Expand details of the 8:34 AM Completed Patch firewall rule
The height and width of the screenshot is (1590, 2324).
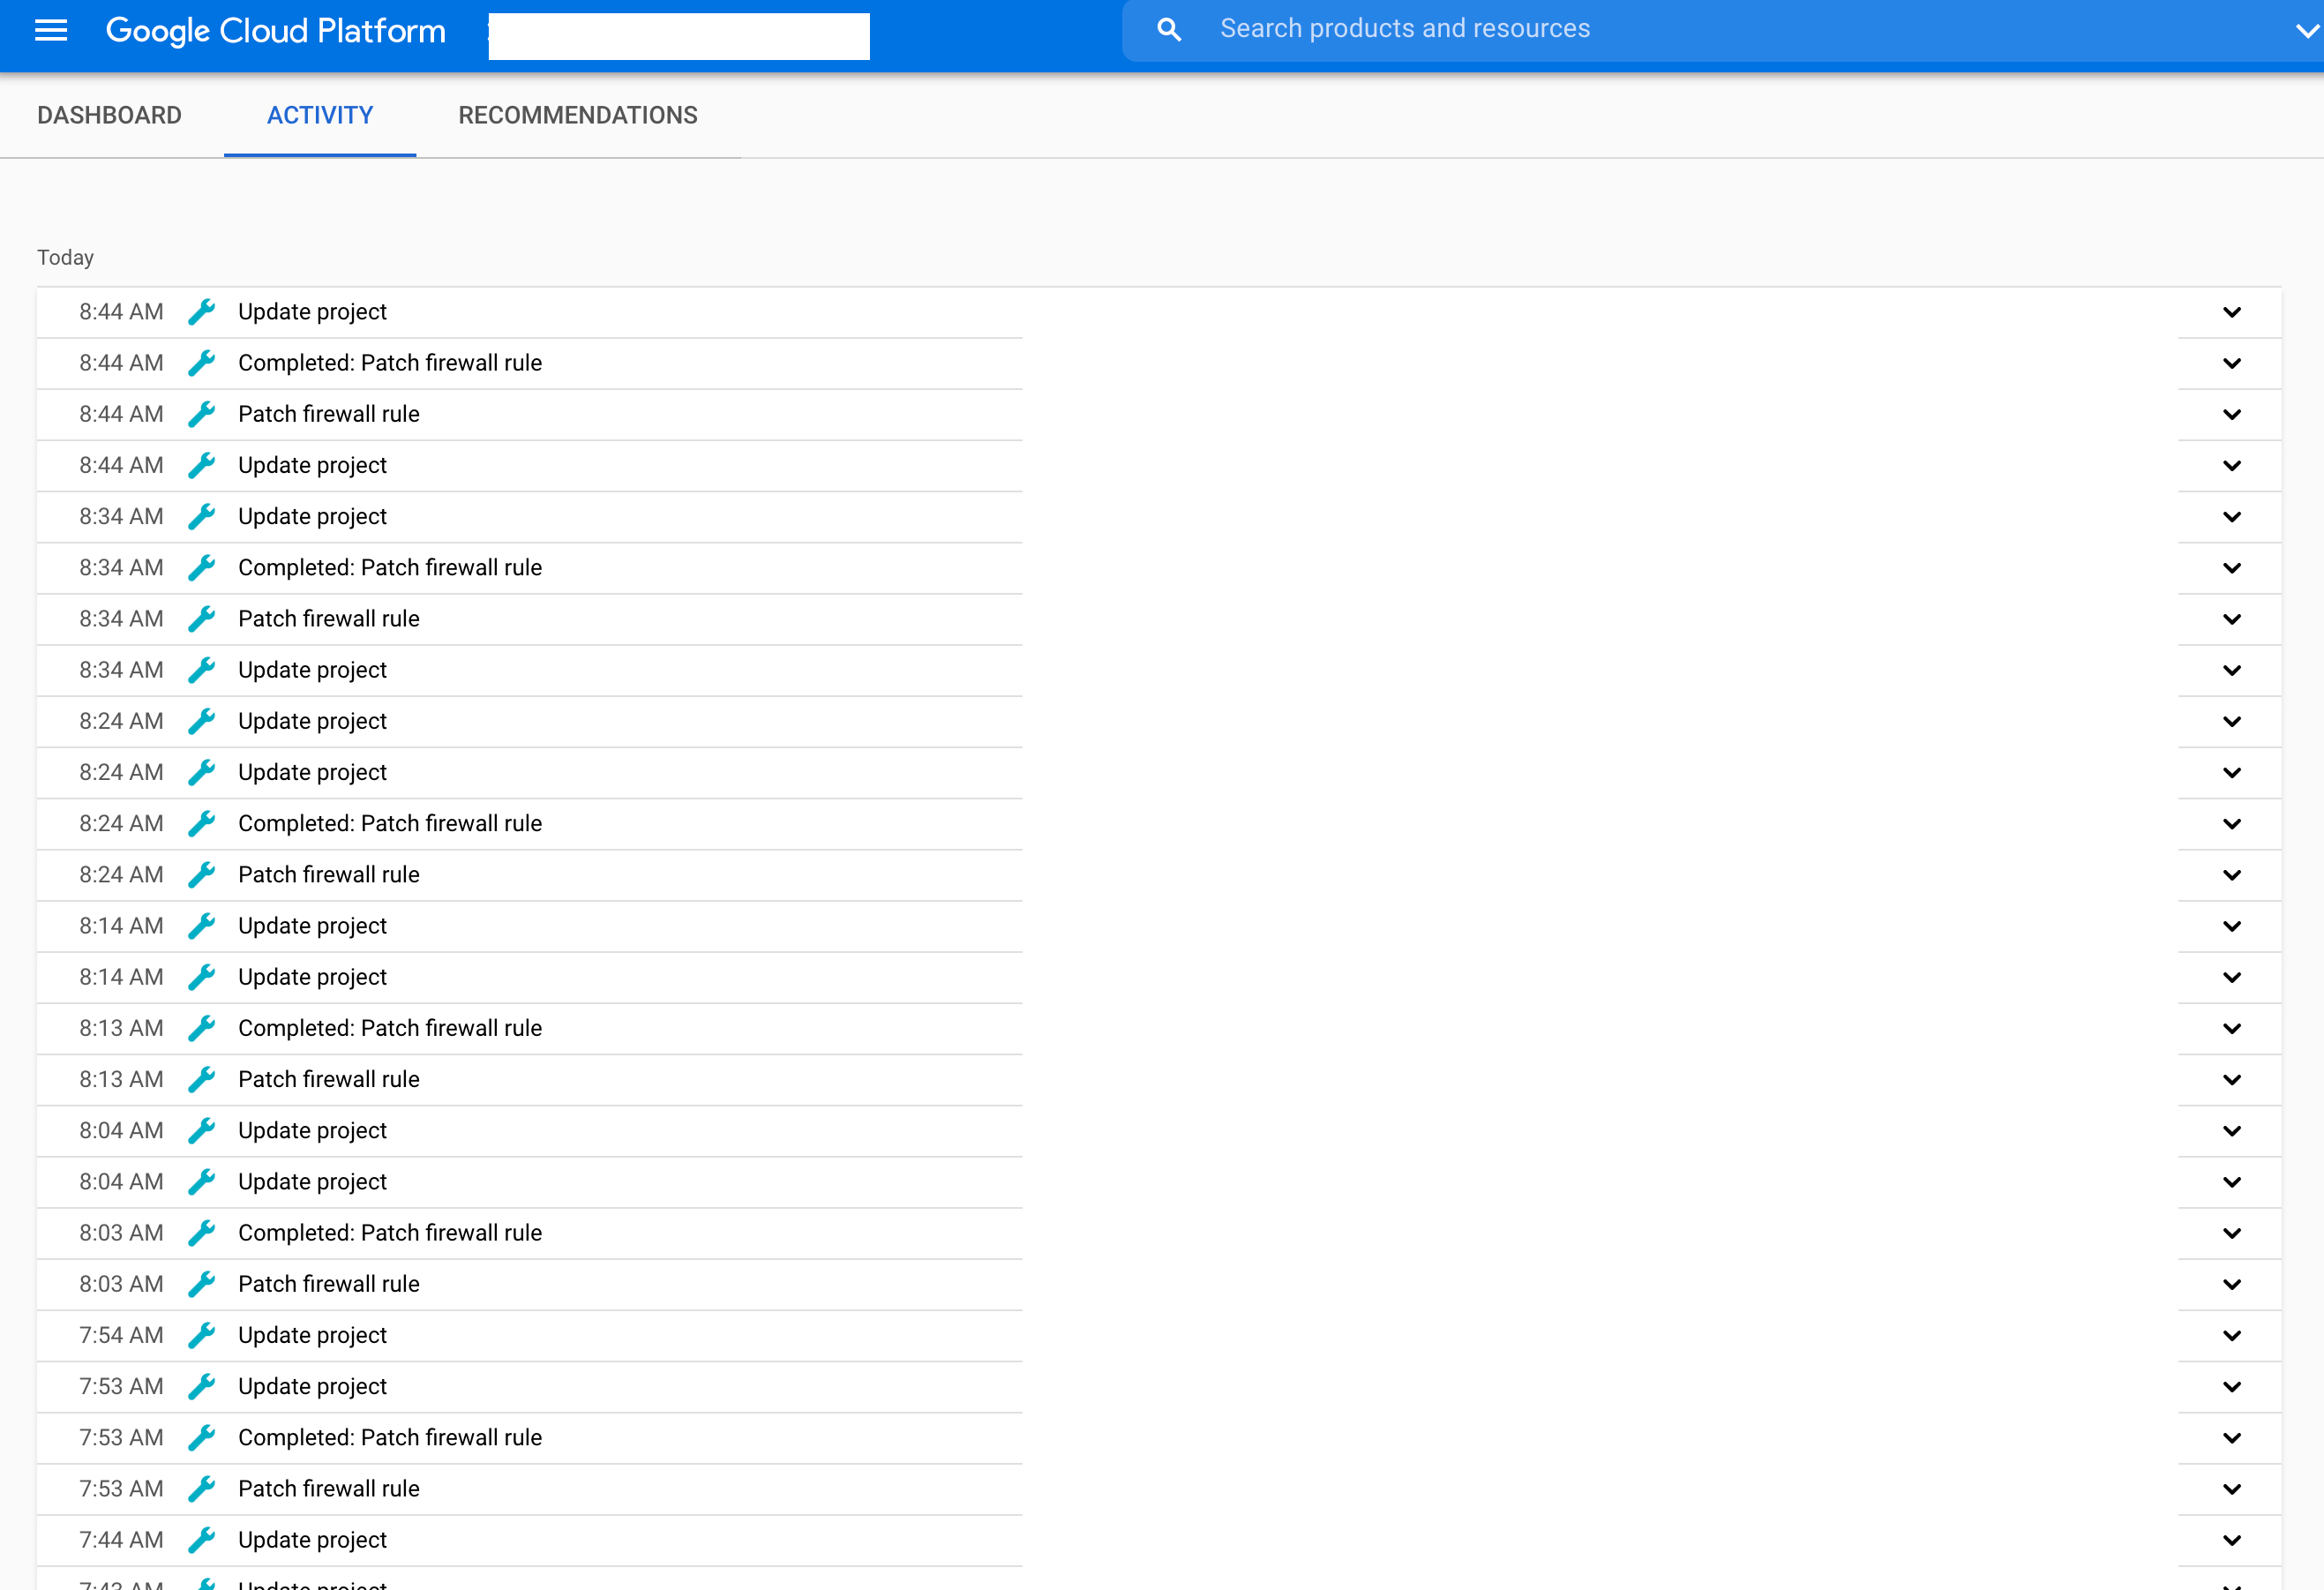(2231, 567)
